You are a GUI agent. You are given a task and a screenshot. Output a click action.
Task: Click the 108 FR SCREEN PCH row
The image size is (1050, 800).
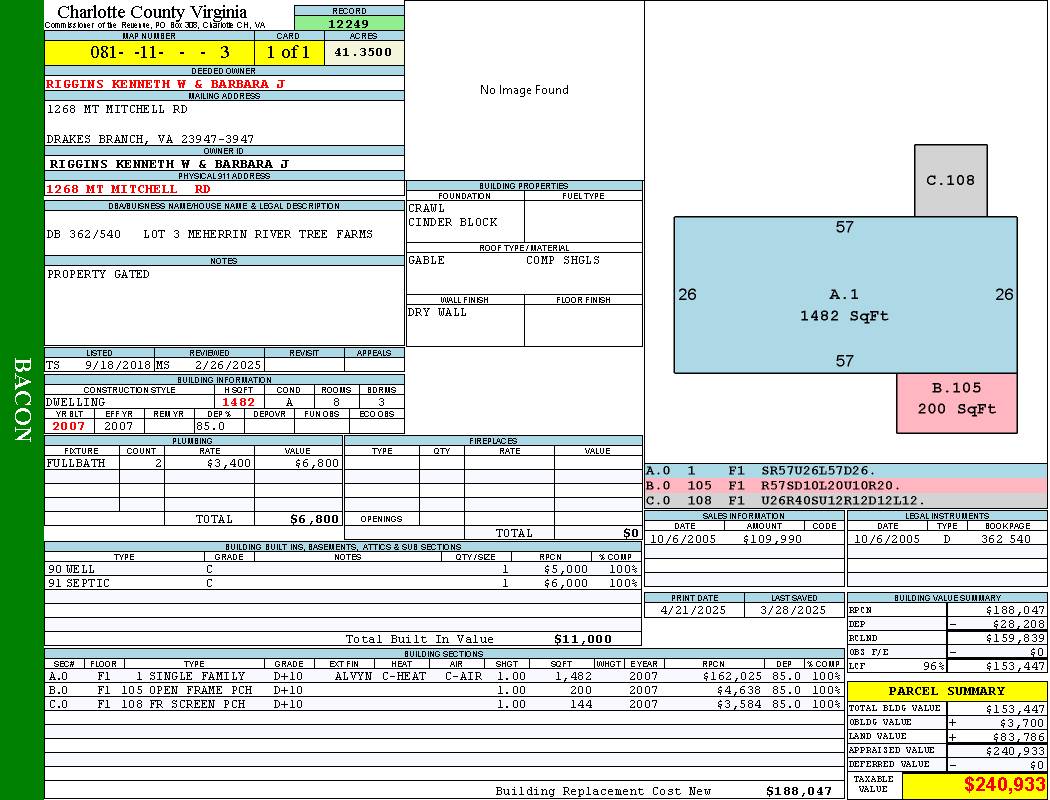point(444,704)
